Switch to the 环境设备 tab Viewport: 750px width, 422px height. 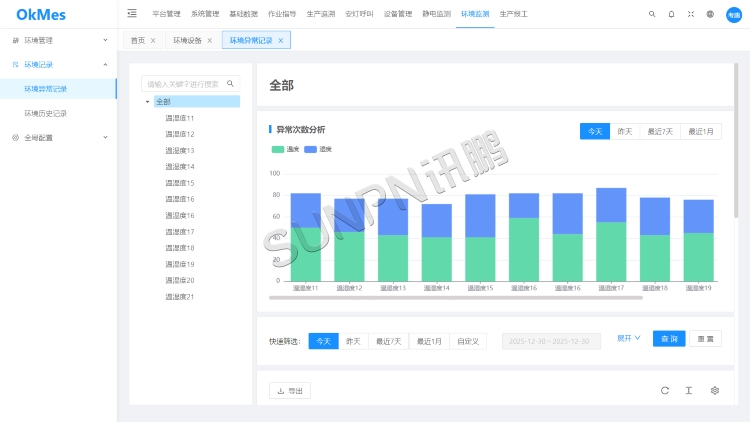tap(188, 41)
